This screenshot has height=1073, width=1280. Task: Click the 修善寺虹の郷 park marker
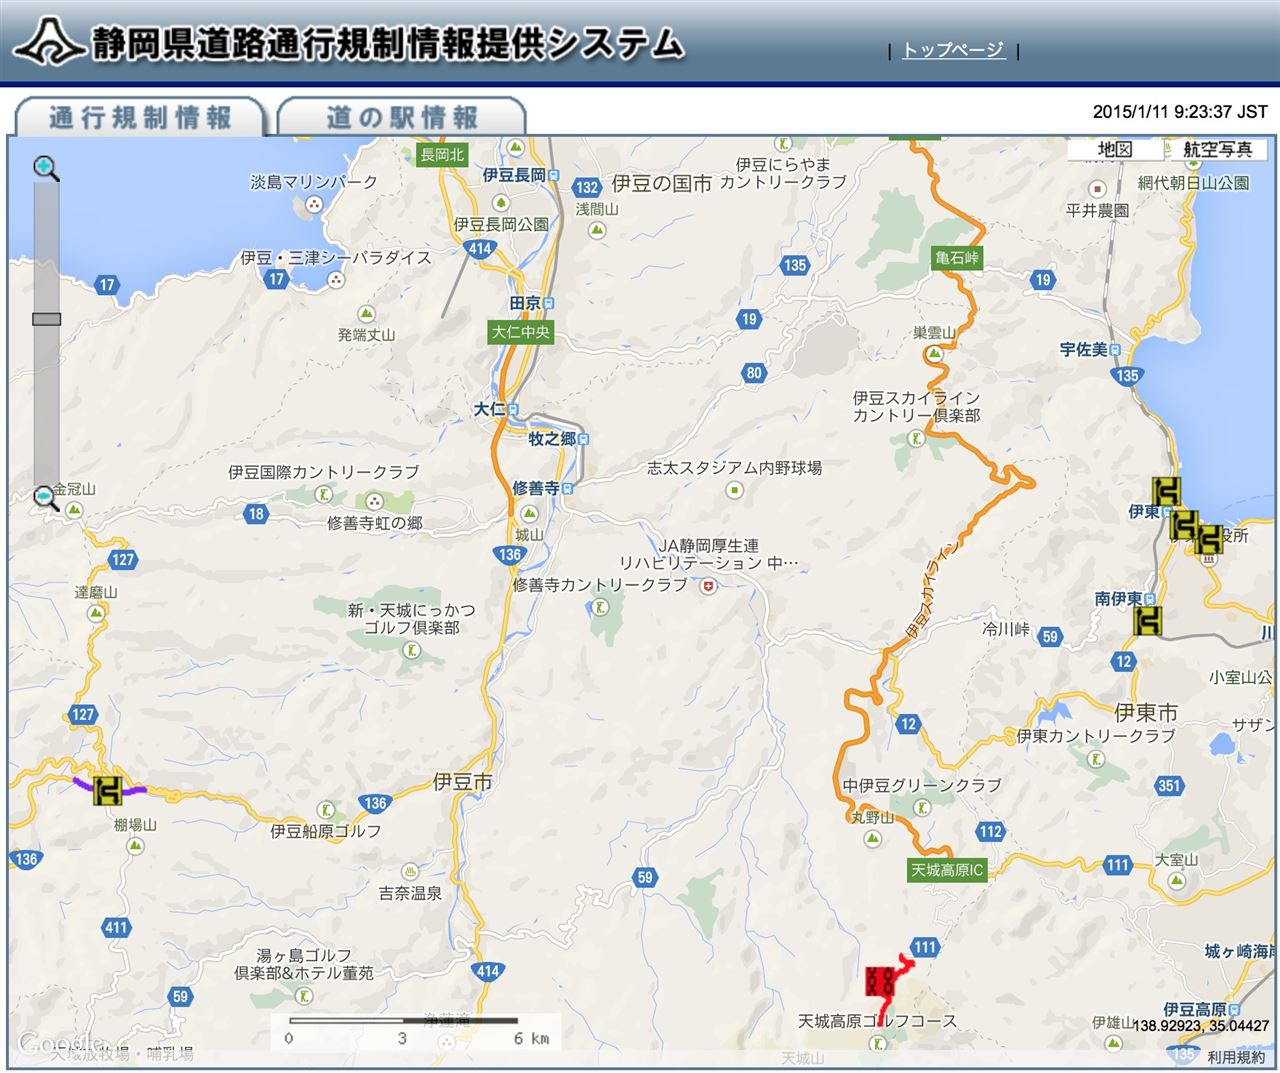click(375, 502)
